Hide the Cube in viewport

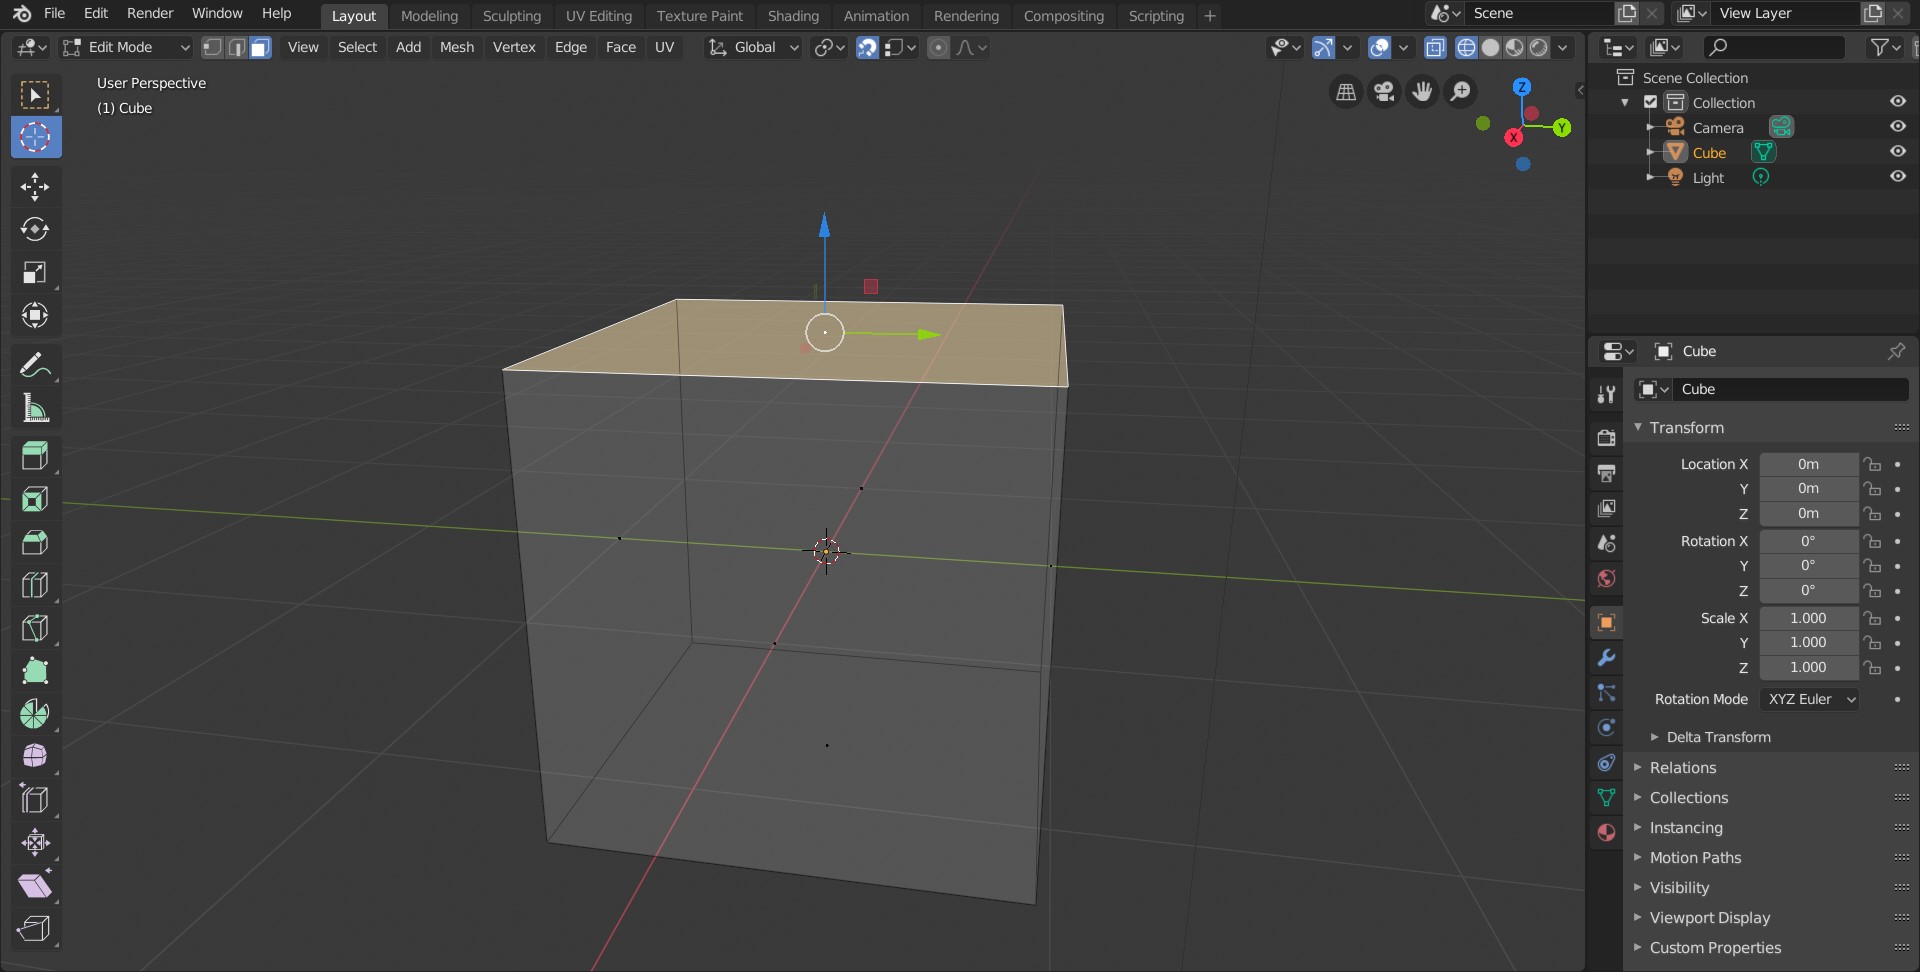pos(1897,152)
